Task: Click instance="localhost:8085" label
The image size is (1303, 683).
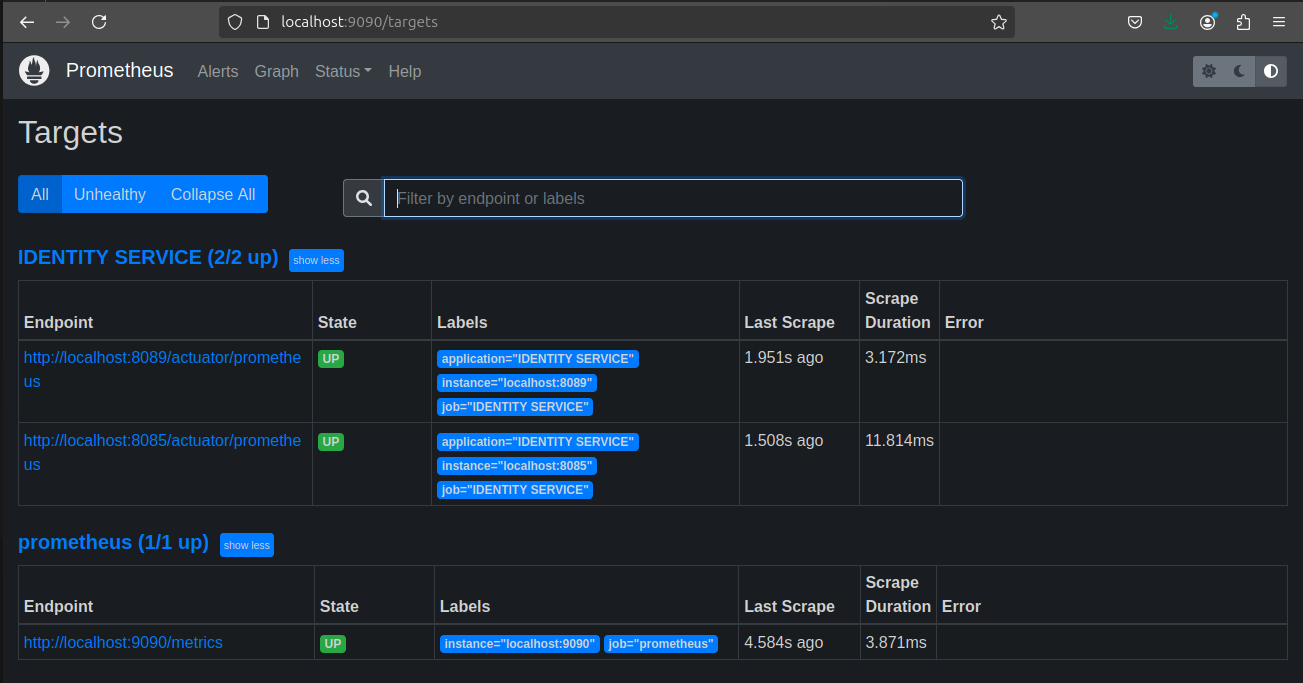Action: 517,466
